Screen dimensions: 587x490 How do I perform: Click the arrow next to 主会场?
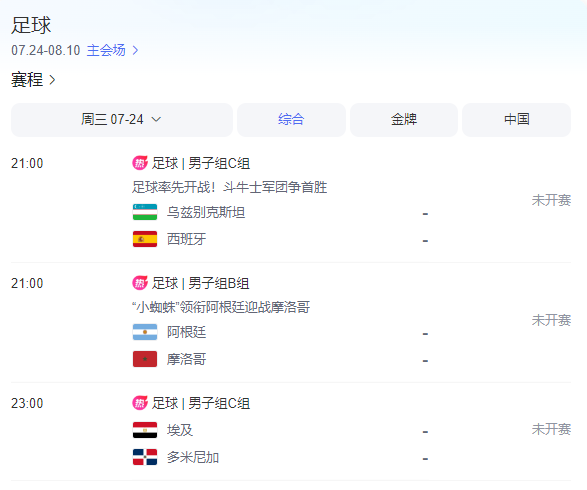point(136,50)
